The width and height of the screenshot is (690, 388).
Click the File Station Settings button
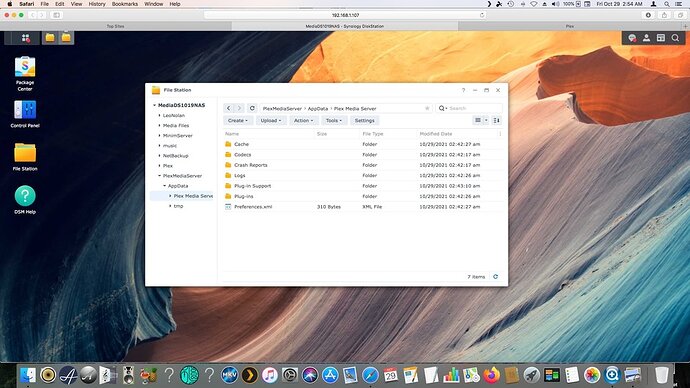click(364, 121)
